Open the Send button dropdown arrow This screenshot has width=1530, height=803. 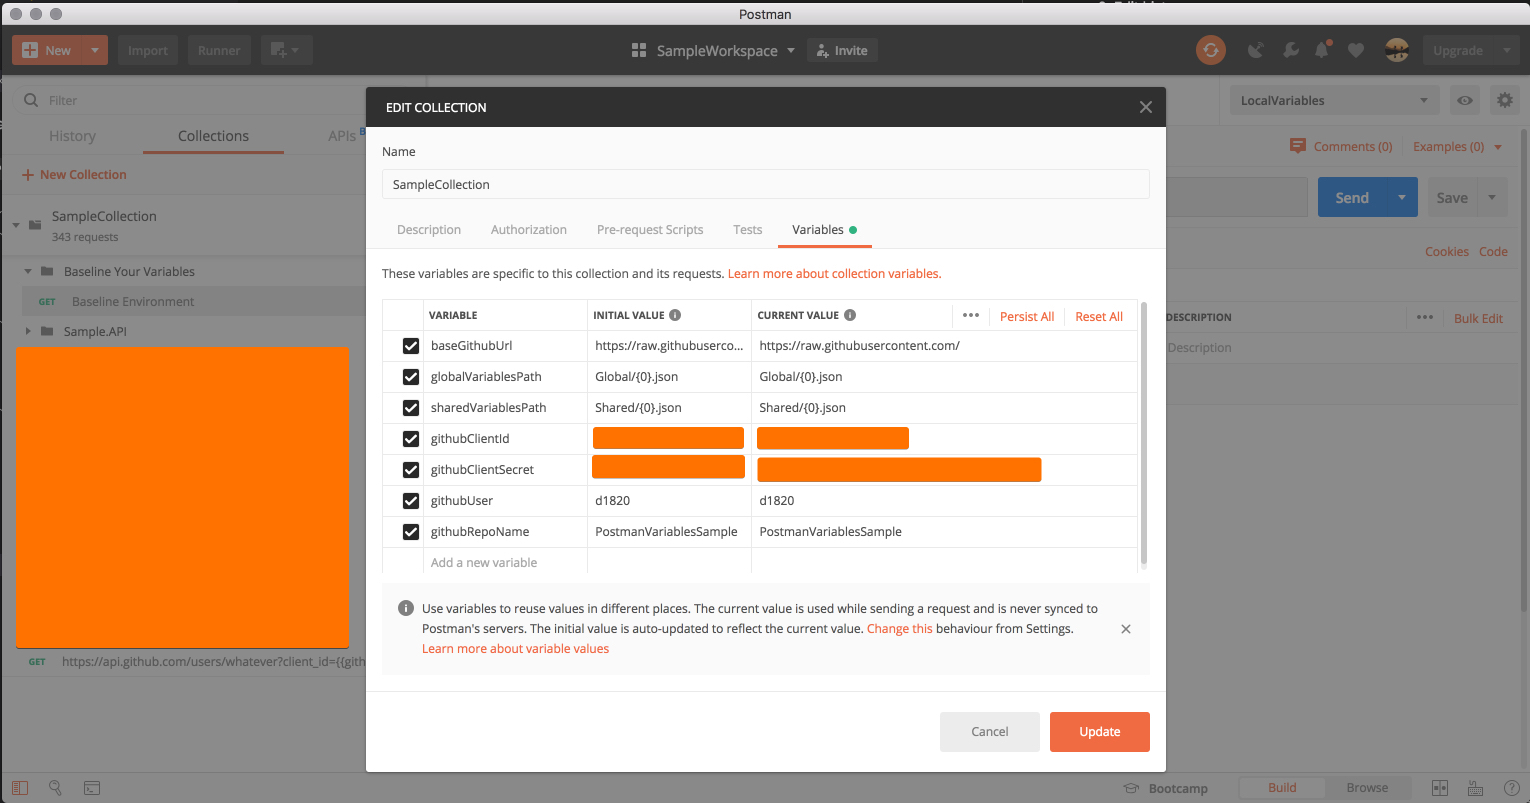(1402, 198)
